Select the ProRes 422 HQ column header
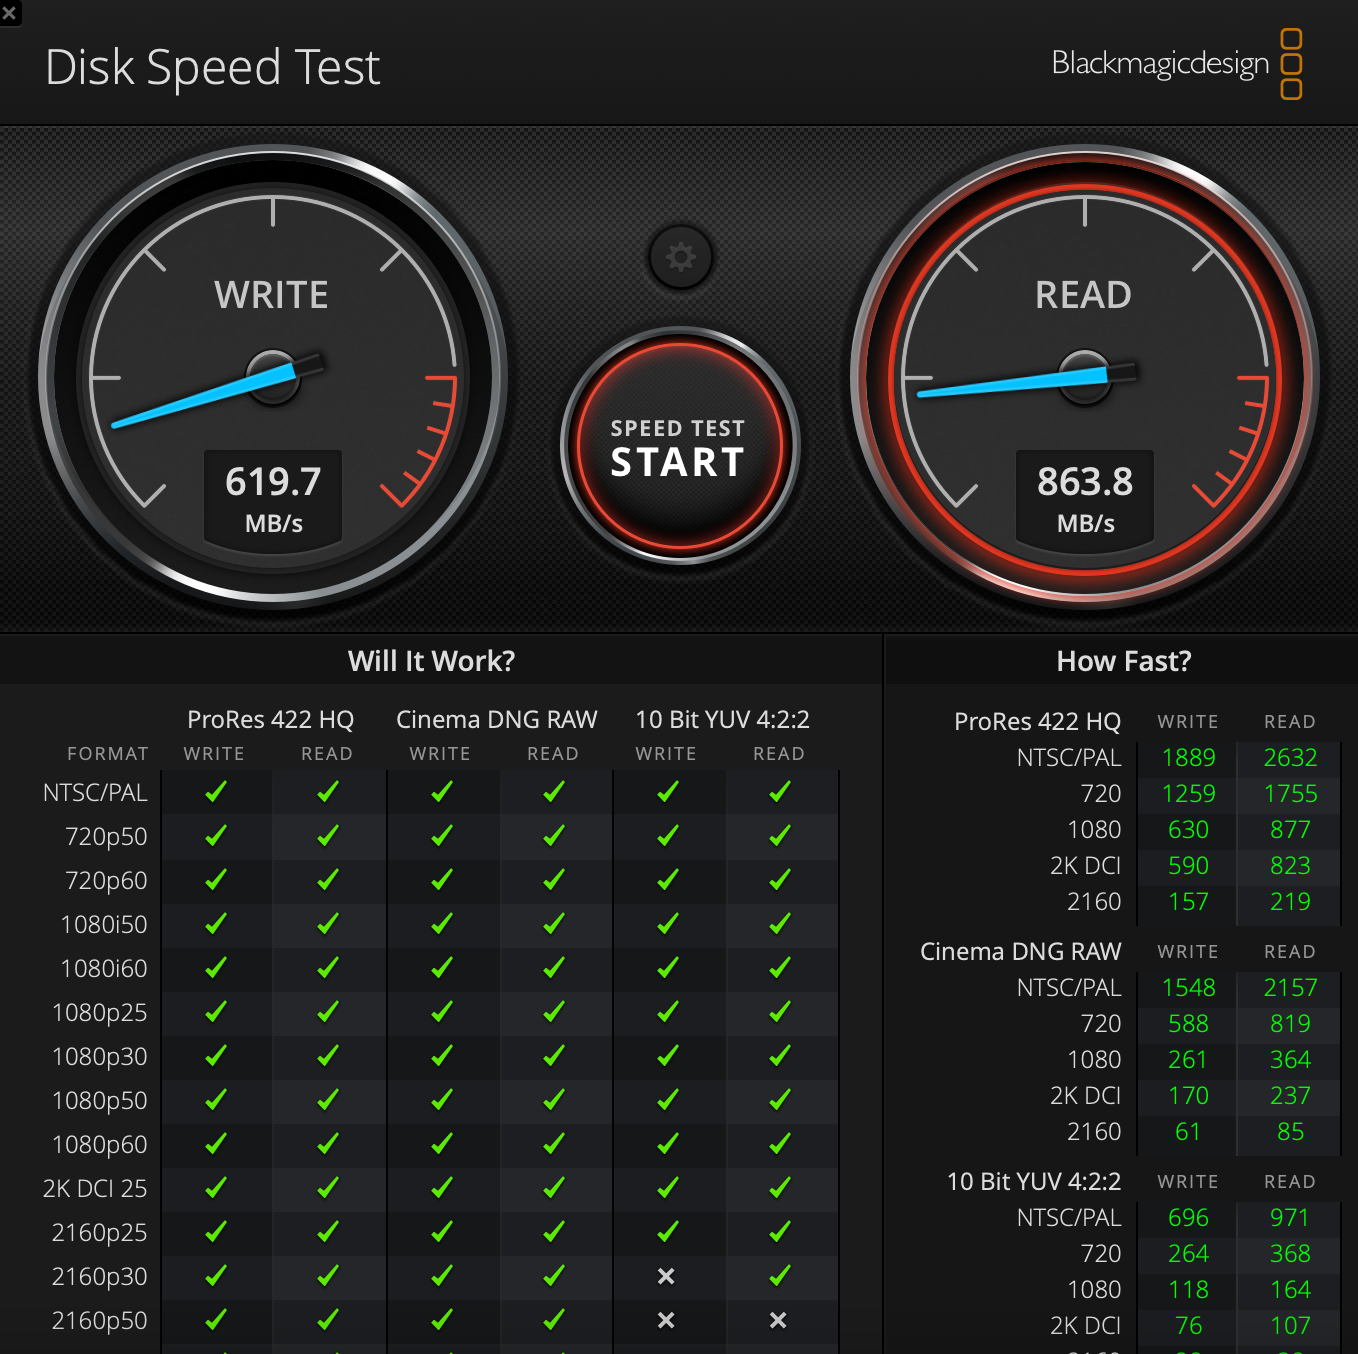The height and width of the screenshot is (1354, 1358). (270, 719)
